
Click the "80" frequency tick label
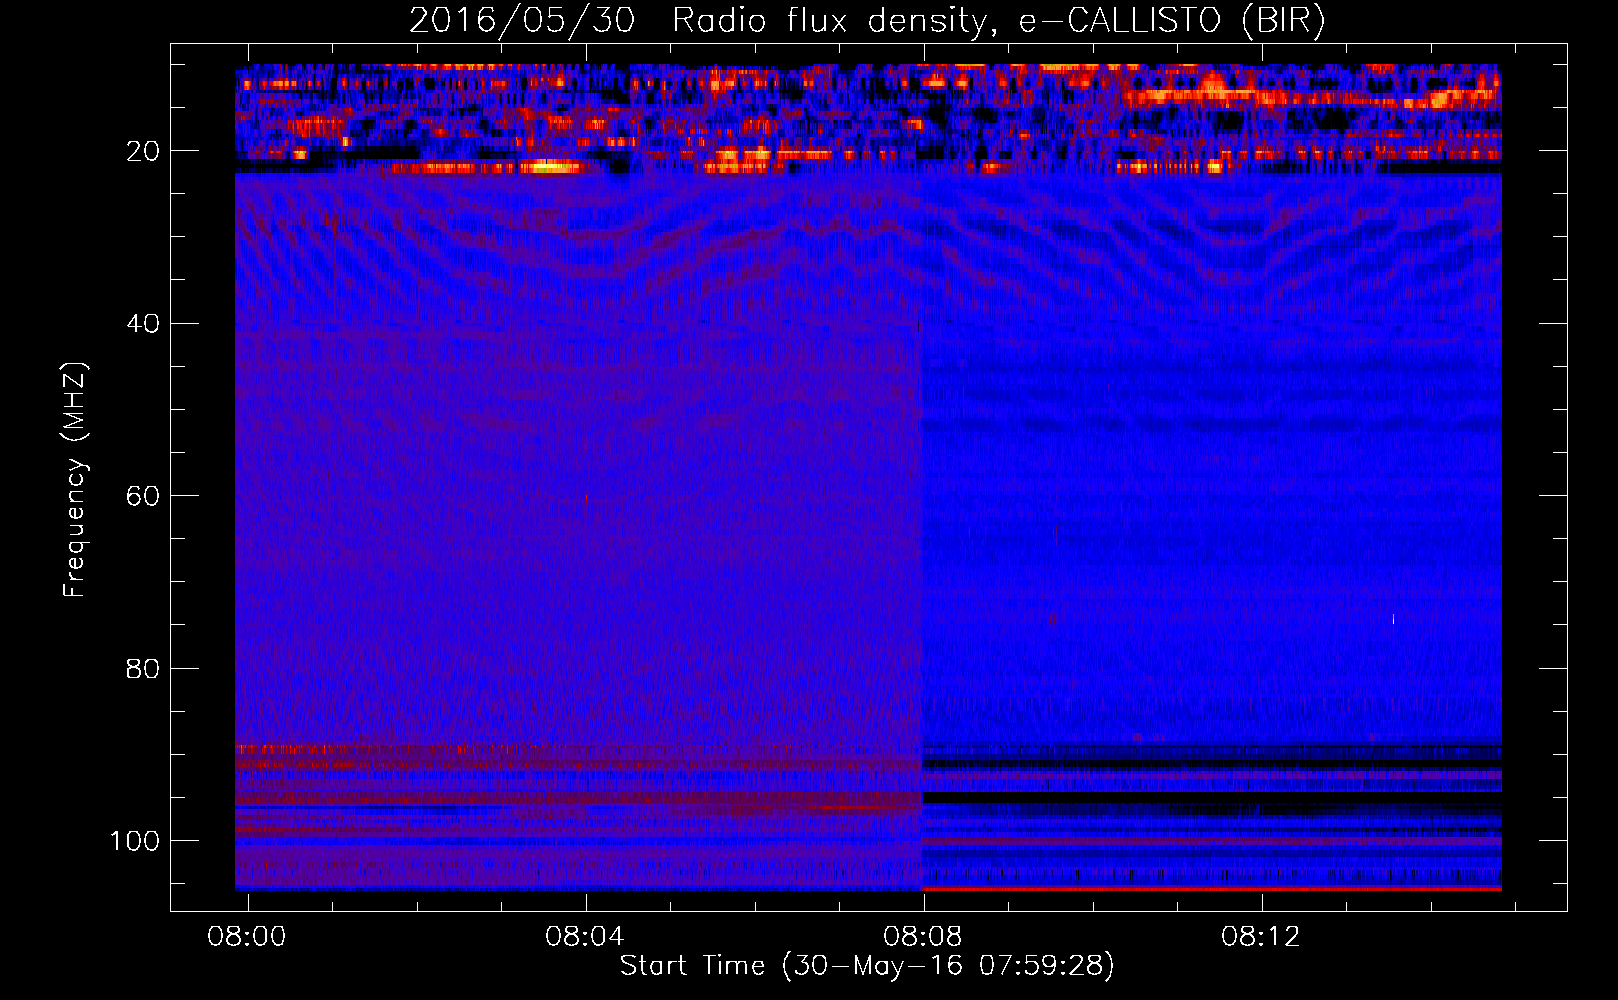143,668
